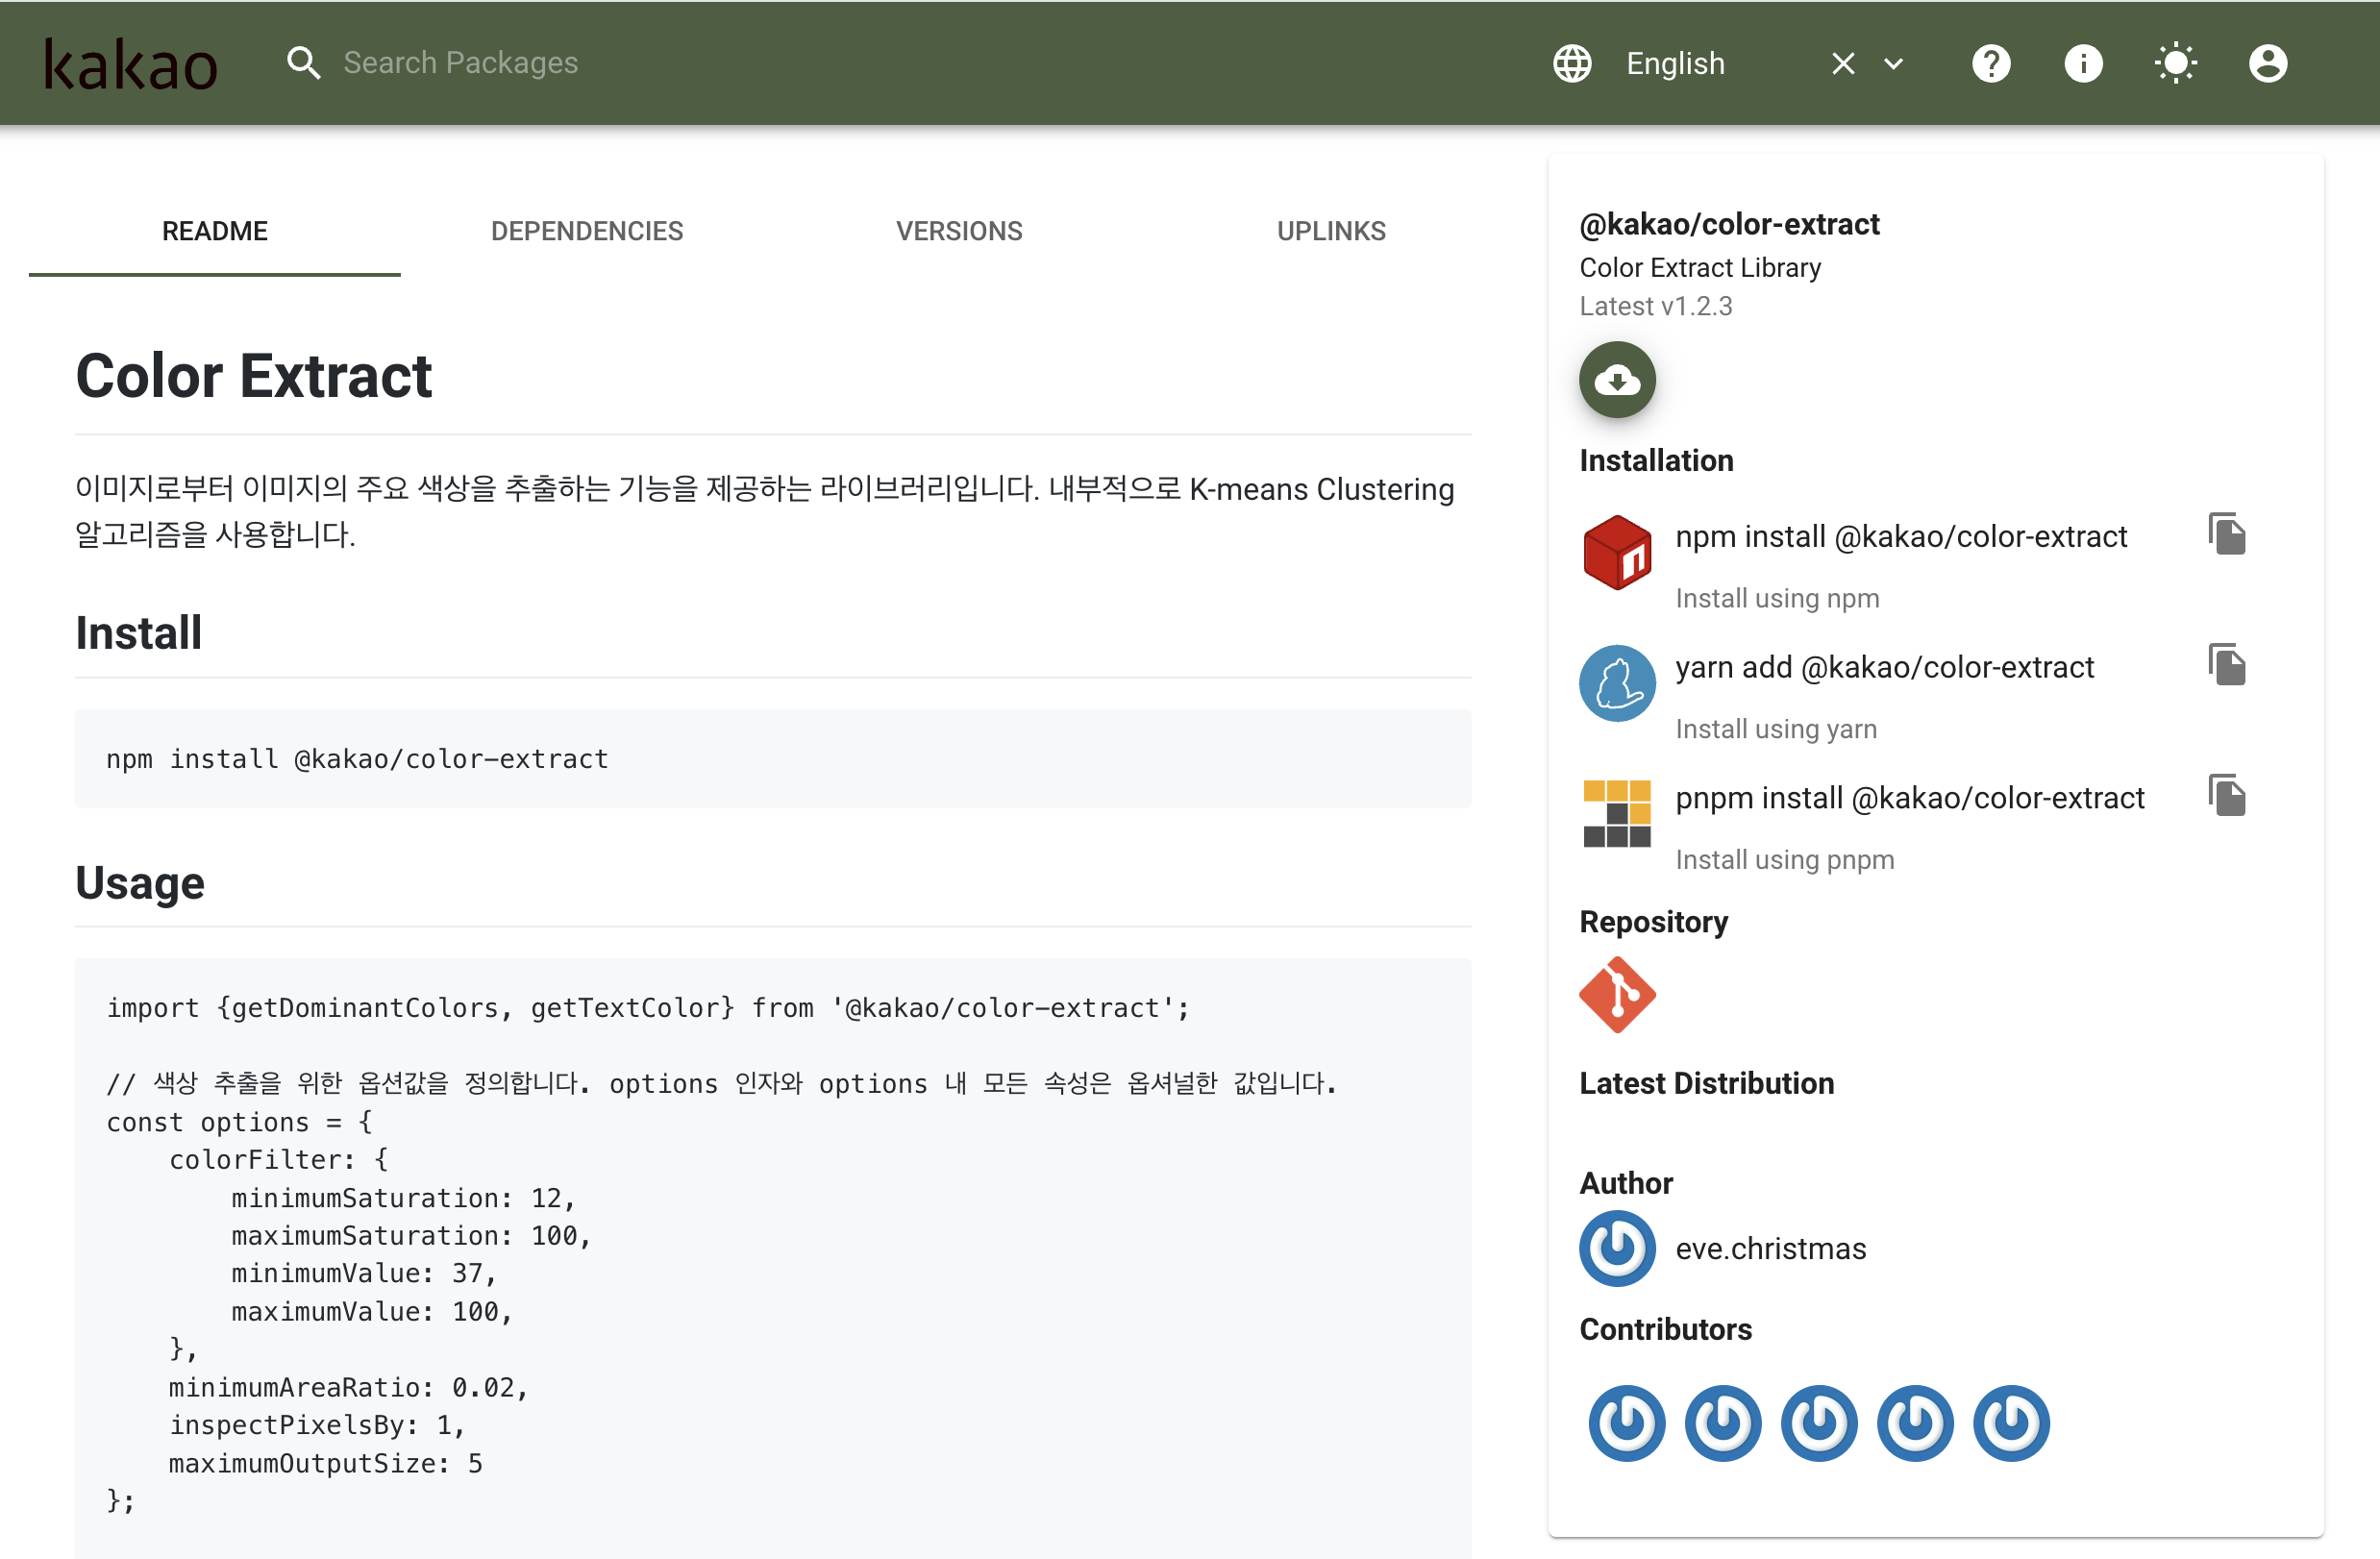Image resolution: width=2380 pixels, height=1559 pixels.
Task: Click the magnifying glass search icon
Action: click(304, 63)
